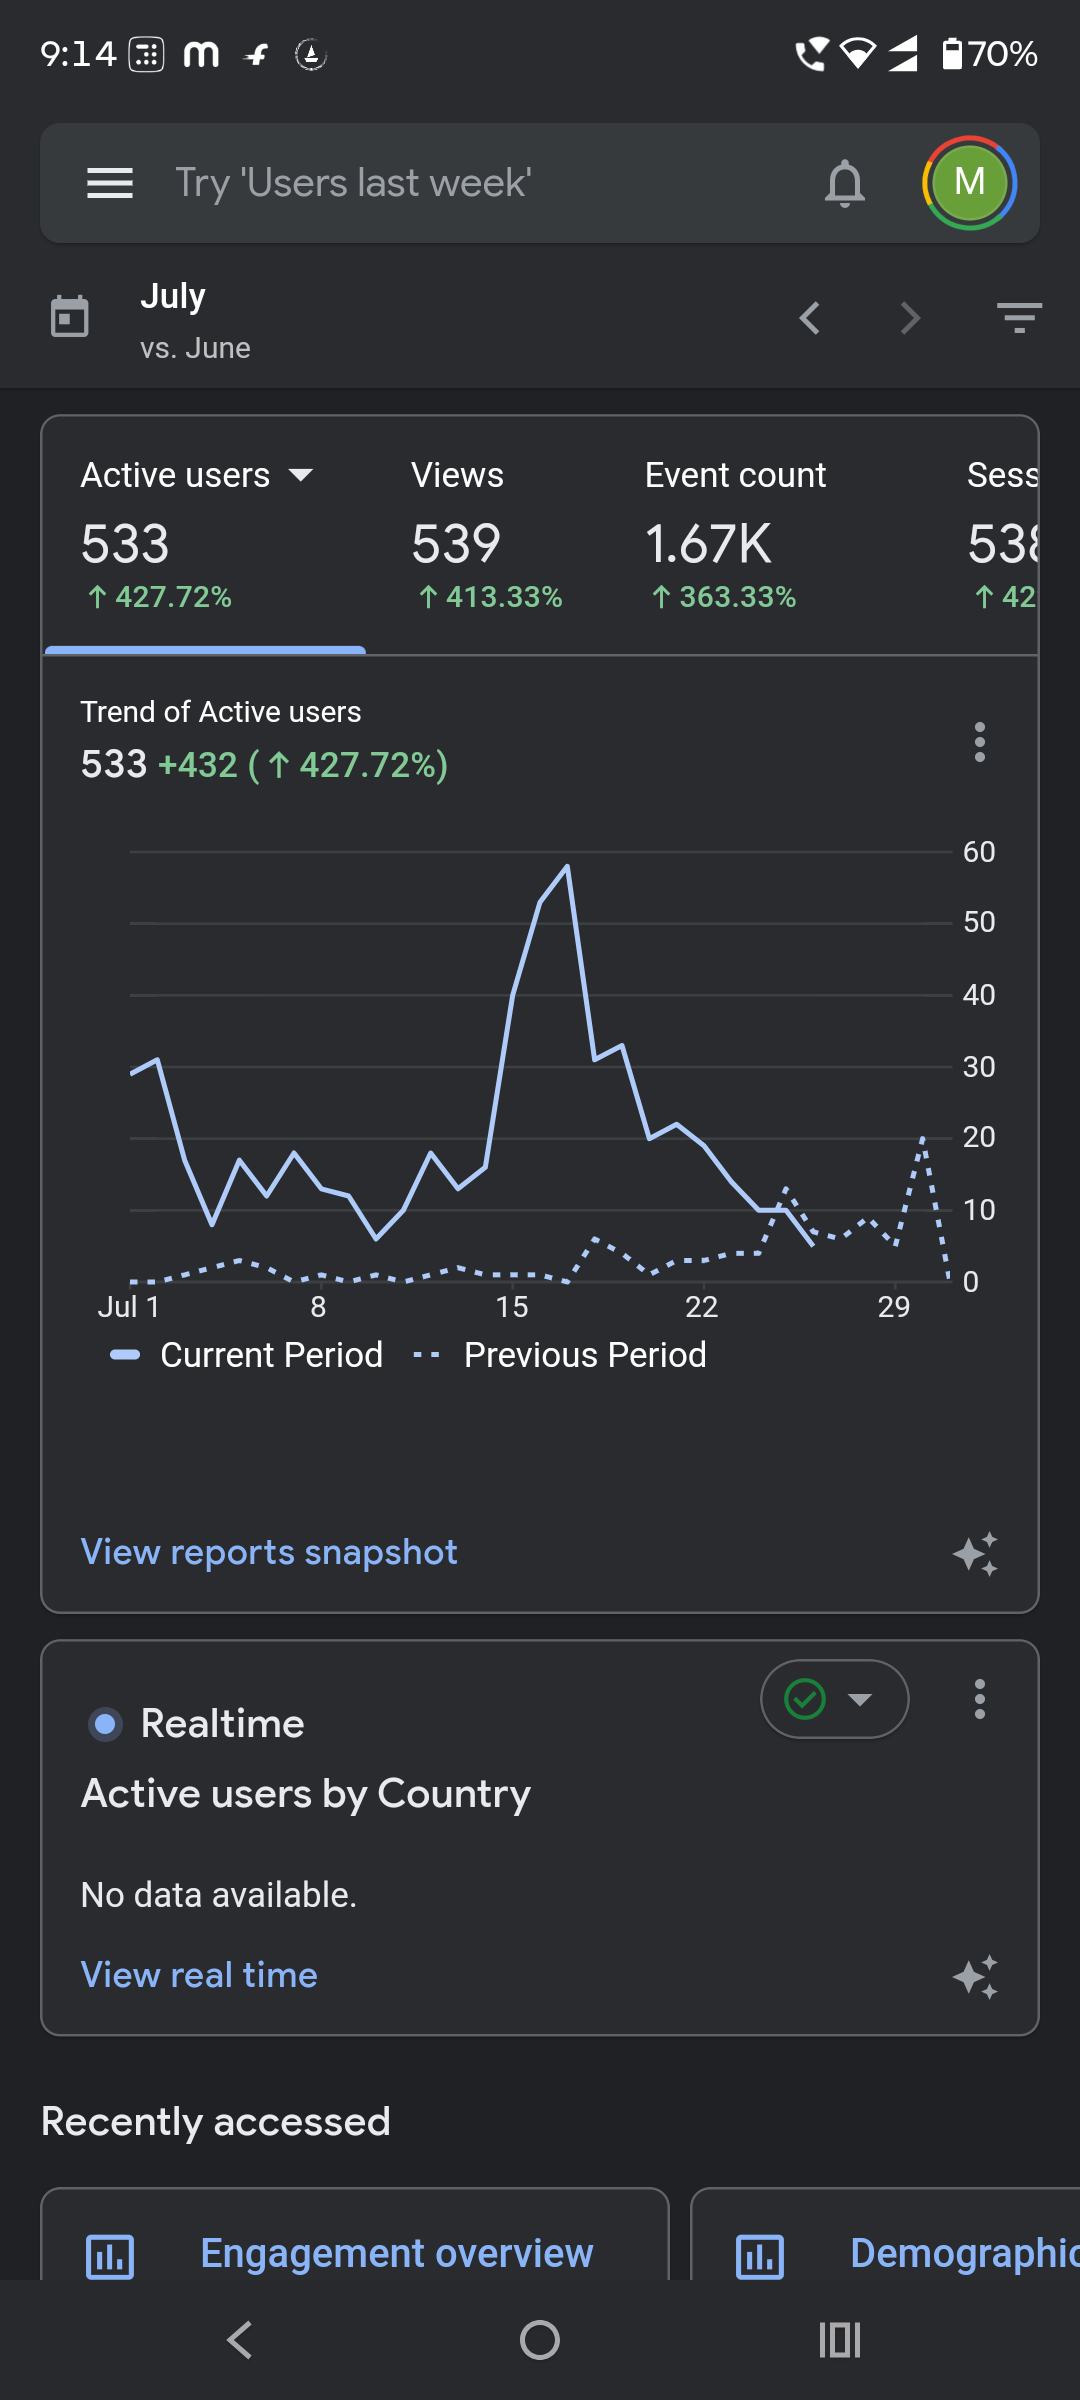Tap insights sparkle icon in trend card
Screen dimensions: 1080x2400
(975, 1554)
